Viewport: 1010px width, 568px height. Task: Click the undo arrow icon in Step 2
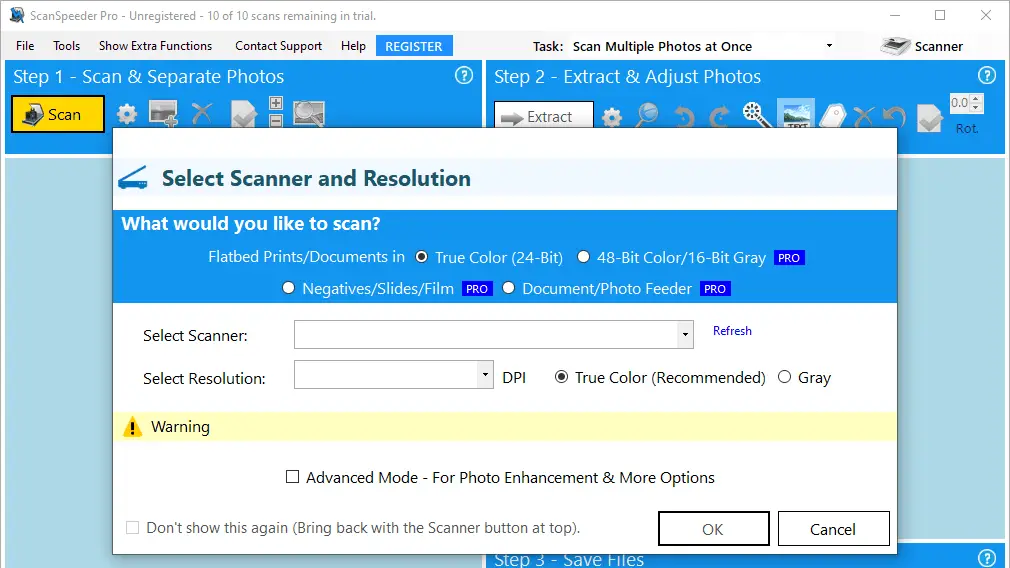pyautogui.click(x=894, y=117)
